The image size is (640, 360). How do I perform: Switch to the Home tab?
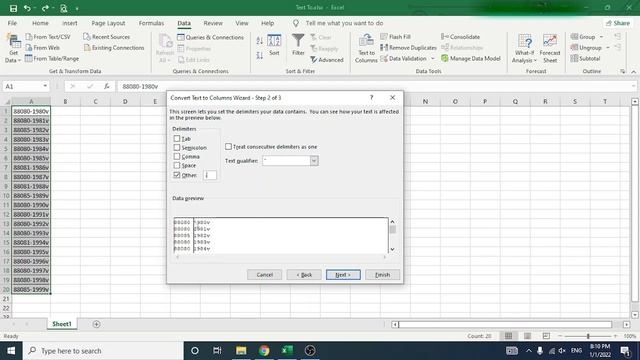pos(40,23)
